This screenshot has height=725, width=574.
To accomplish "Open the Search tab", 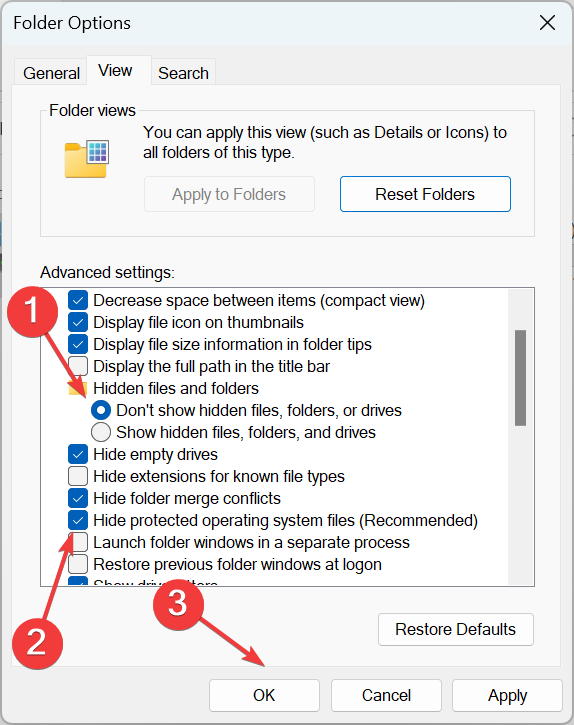I will pyautogui.click(x=183, y=73).
